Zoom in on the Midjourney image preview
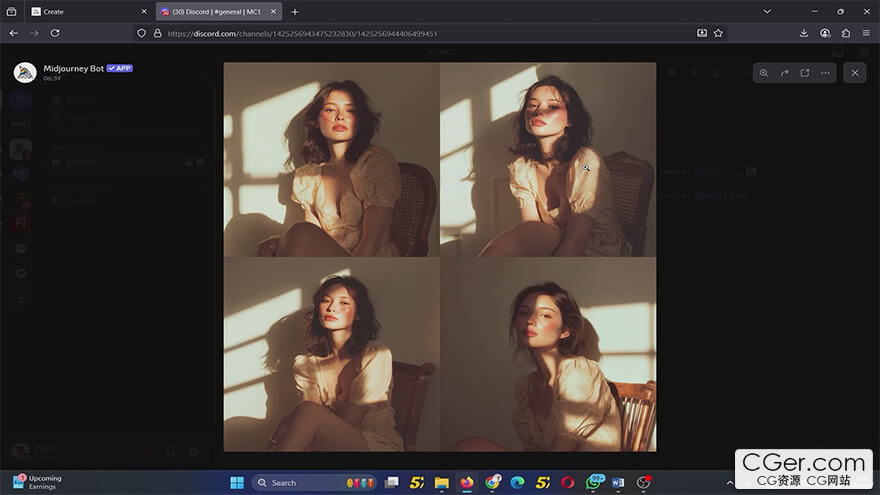Viewport: 880px width, 495px height. click(764, 73)
